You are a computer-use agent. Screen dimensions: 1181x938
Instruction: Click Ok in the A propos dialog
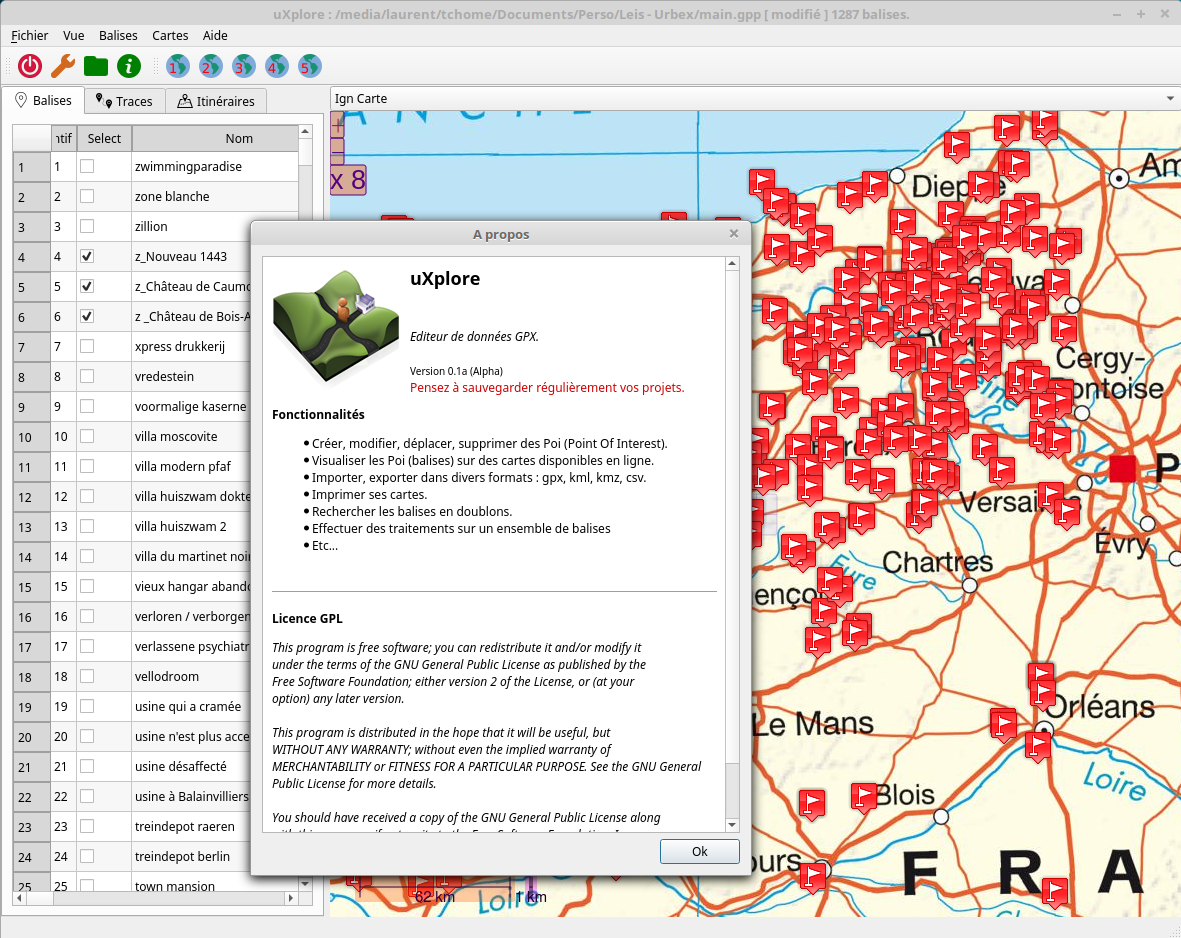[700, 851]
